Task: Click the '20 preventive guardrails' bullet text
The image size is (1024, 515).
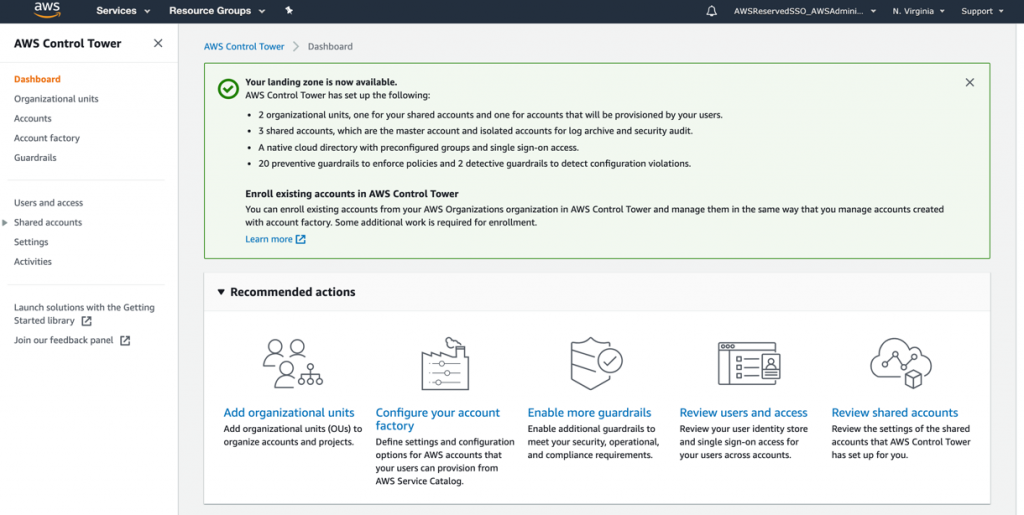Action: coord(474,164)
